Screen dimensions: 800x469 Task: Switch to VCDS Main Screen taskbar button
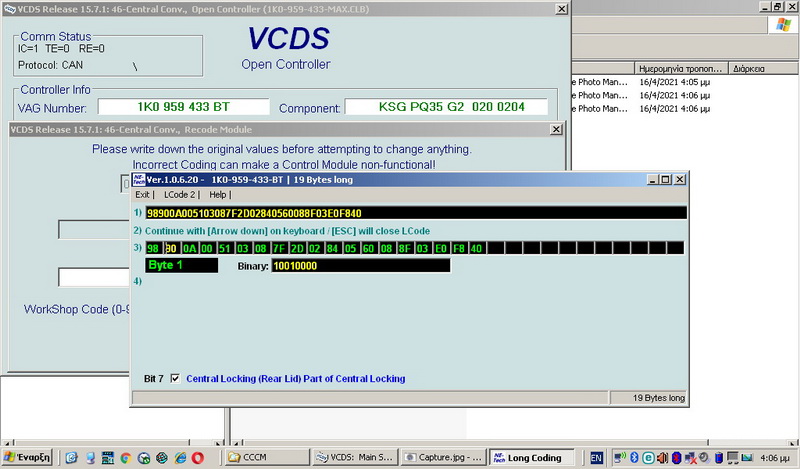click(355, 457)
